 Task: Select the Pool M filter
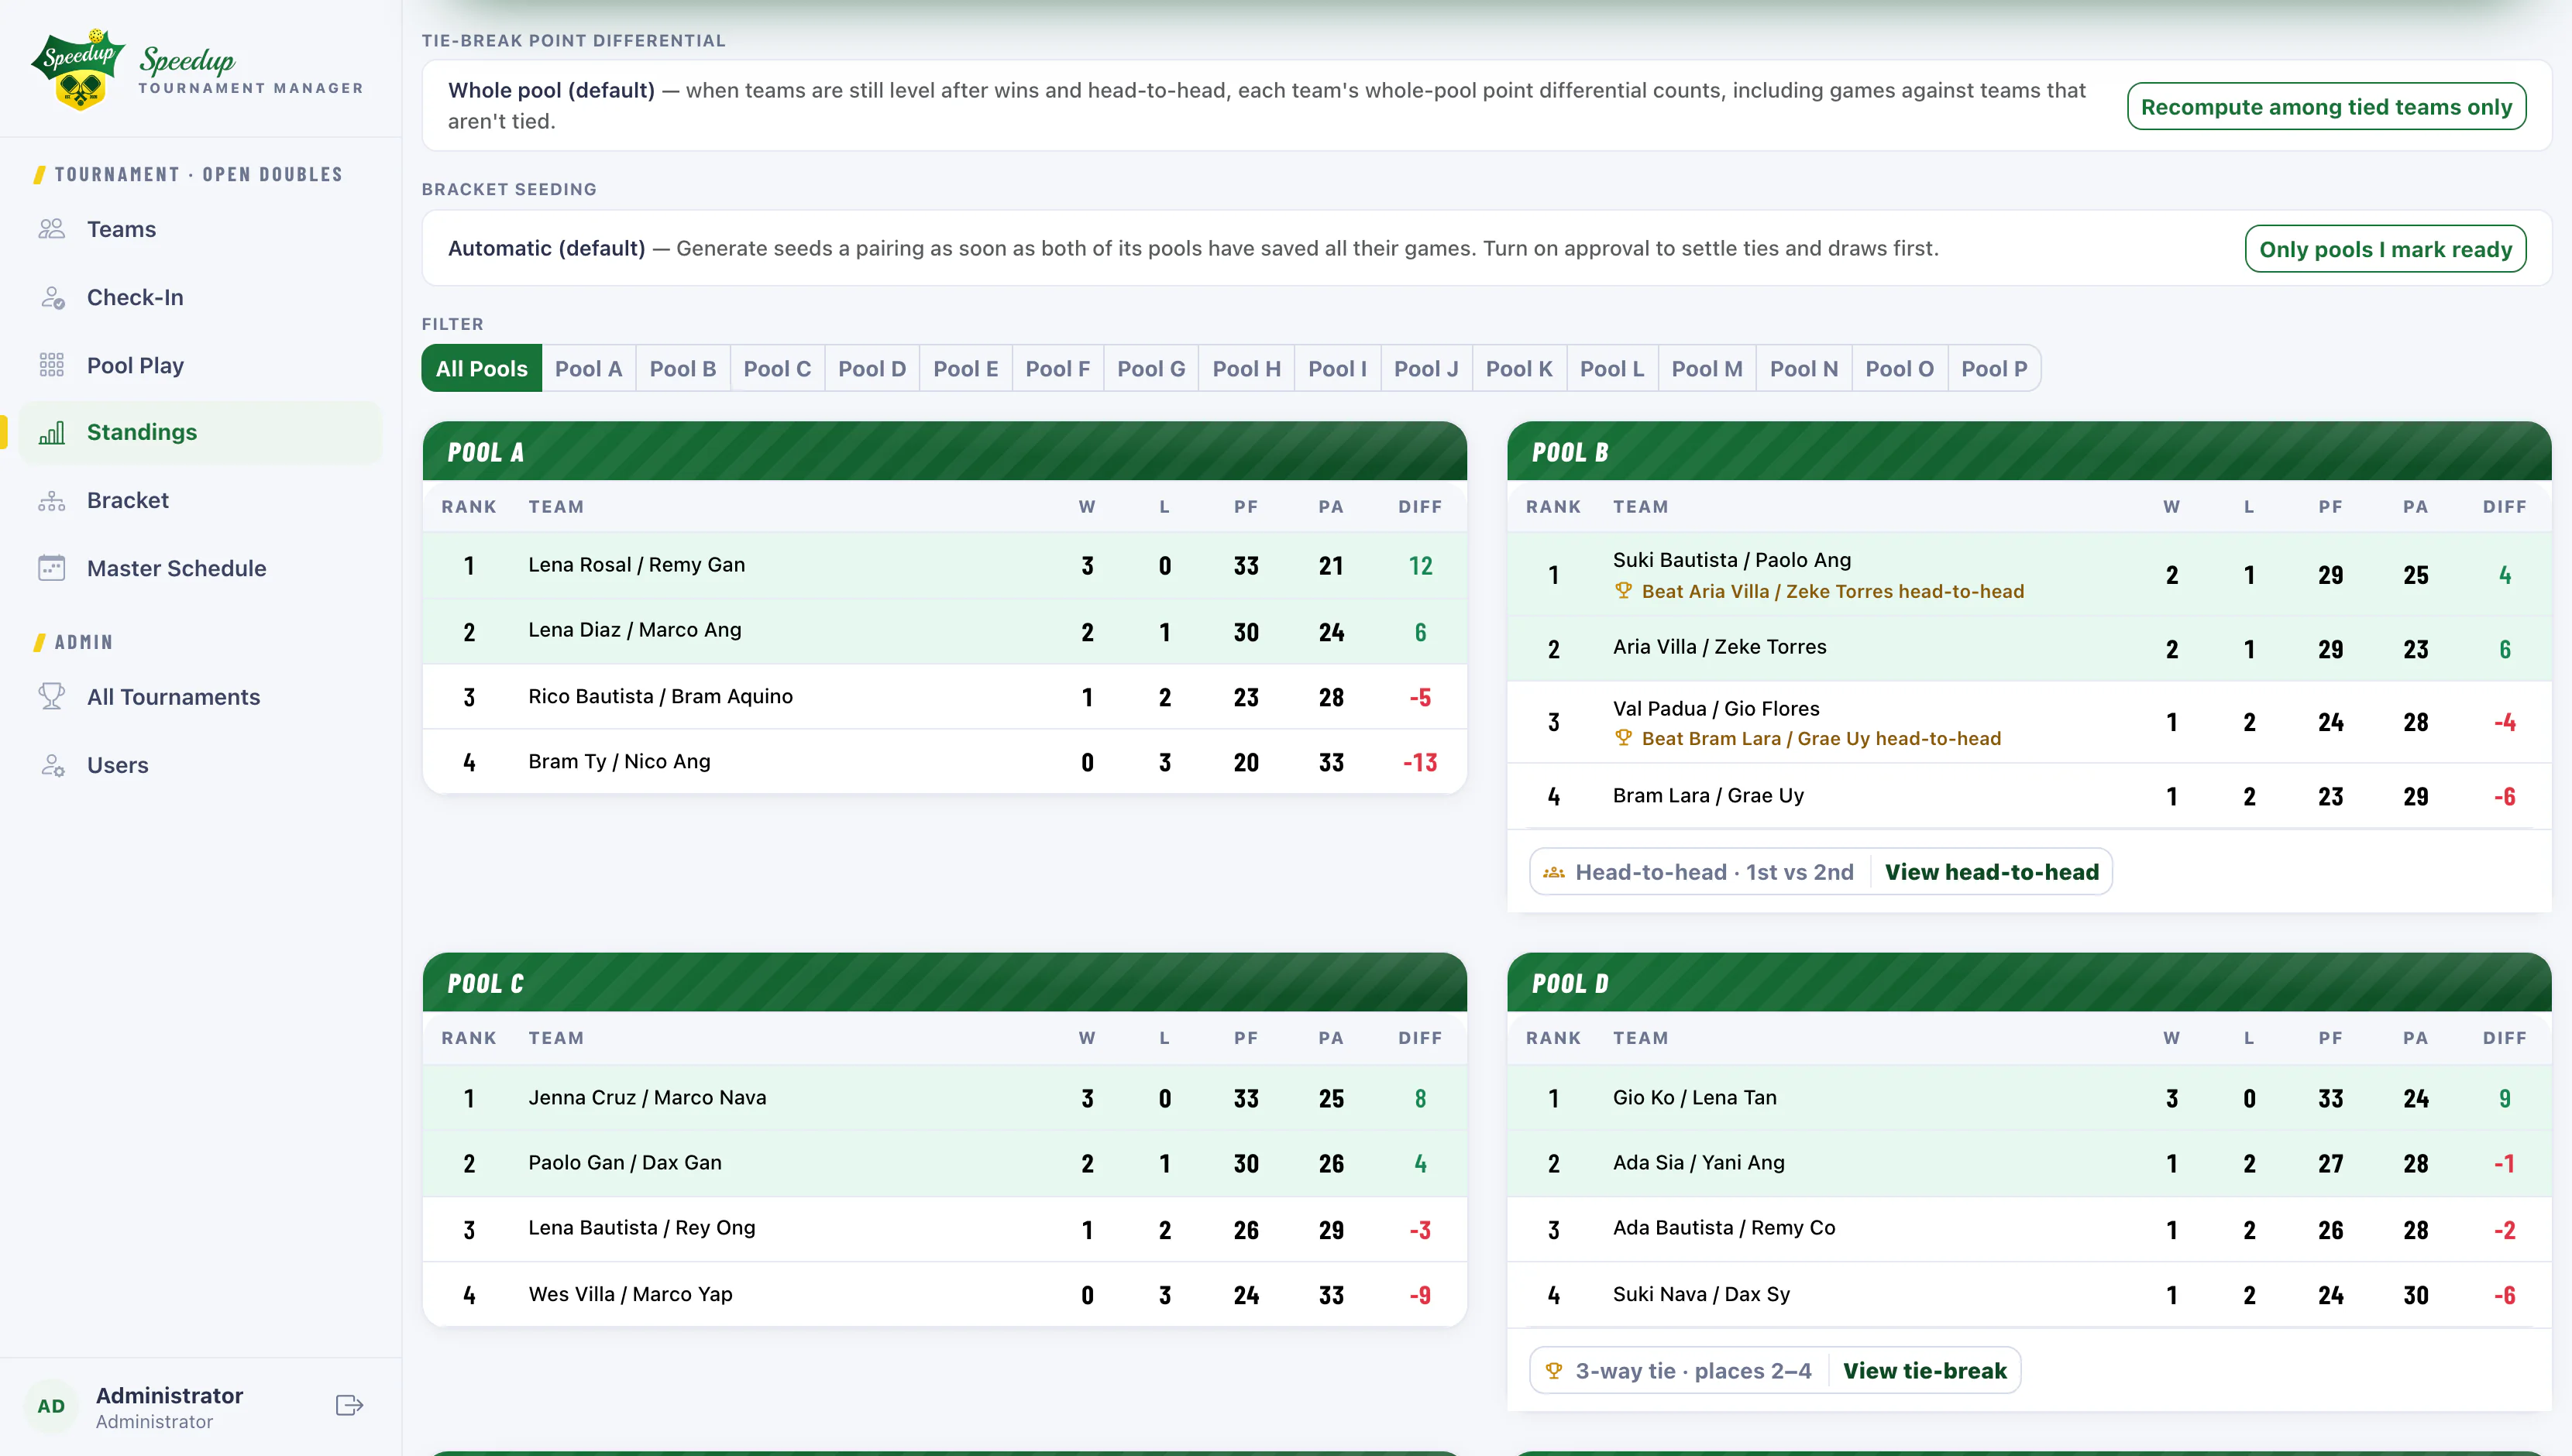point(1707,368)
